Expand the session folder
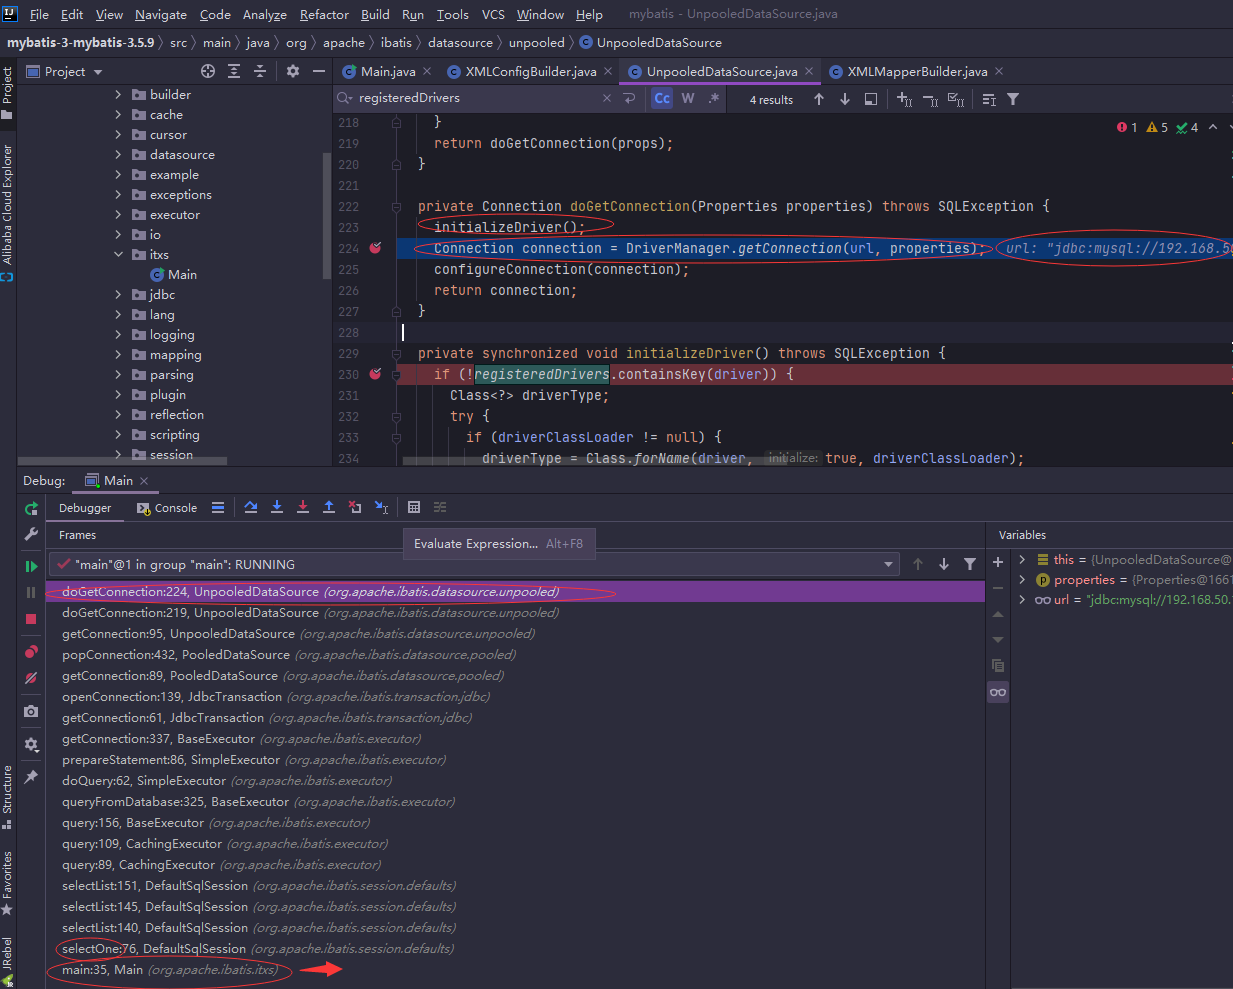This screenshot has height=989, width=1233. (x=118, y=454)
